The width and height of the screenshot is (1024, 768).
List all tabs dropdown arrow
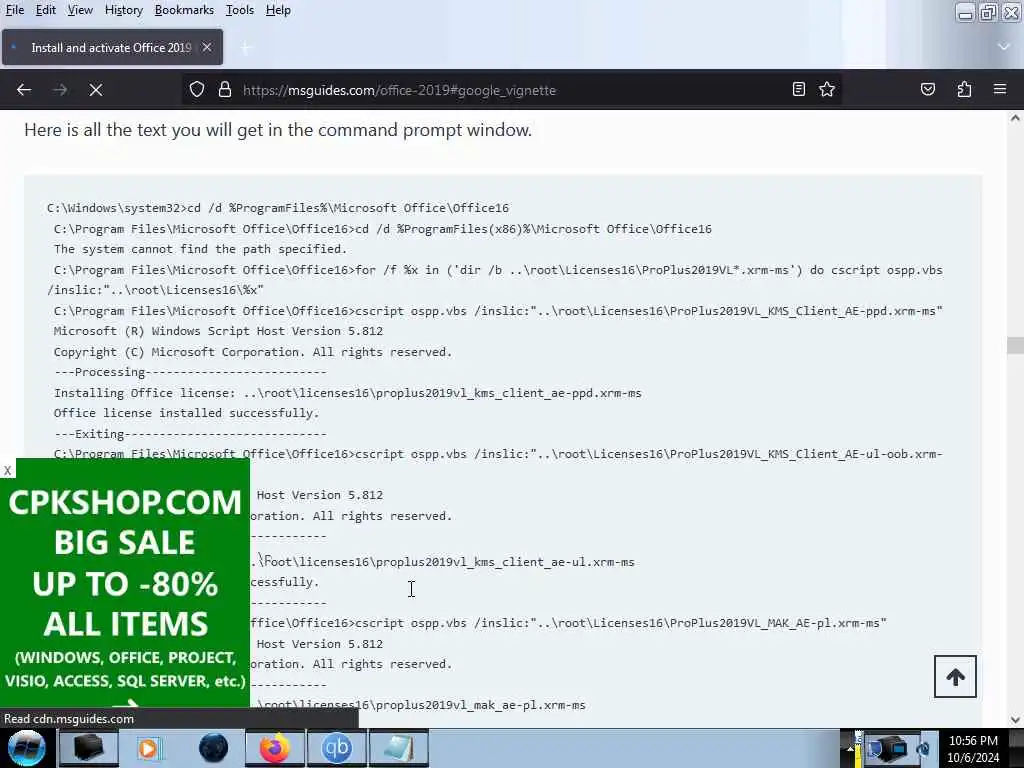[x=1004, y=47]
